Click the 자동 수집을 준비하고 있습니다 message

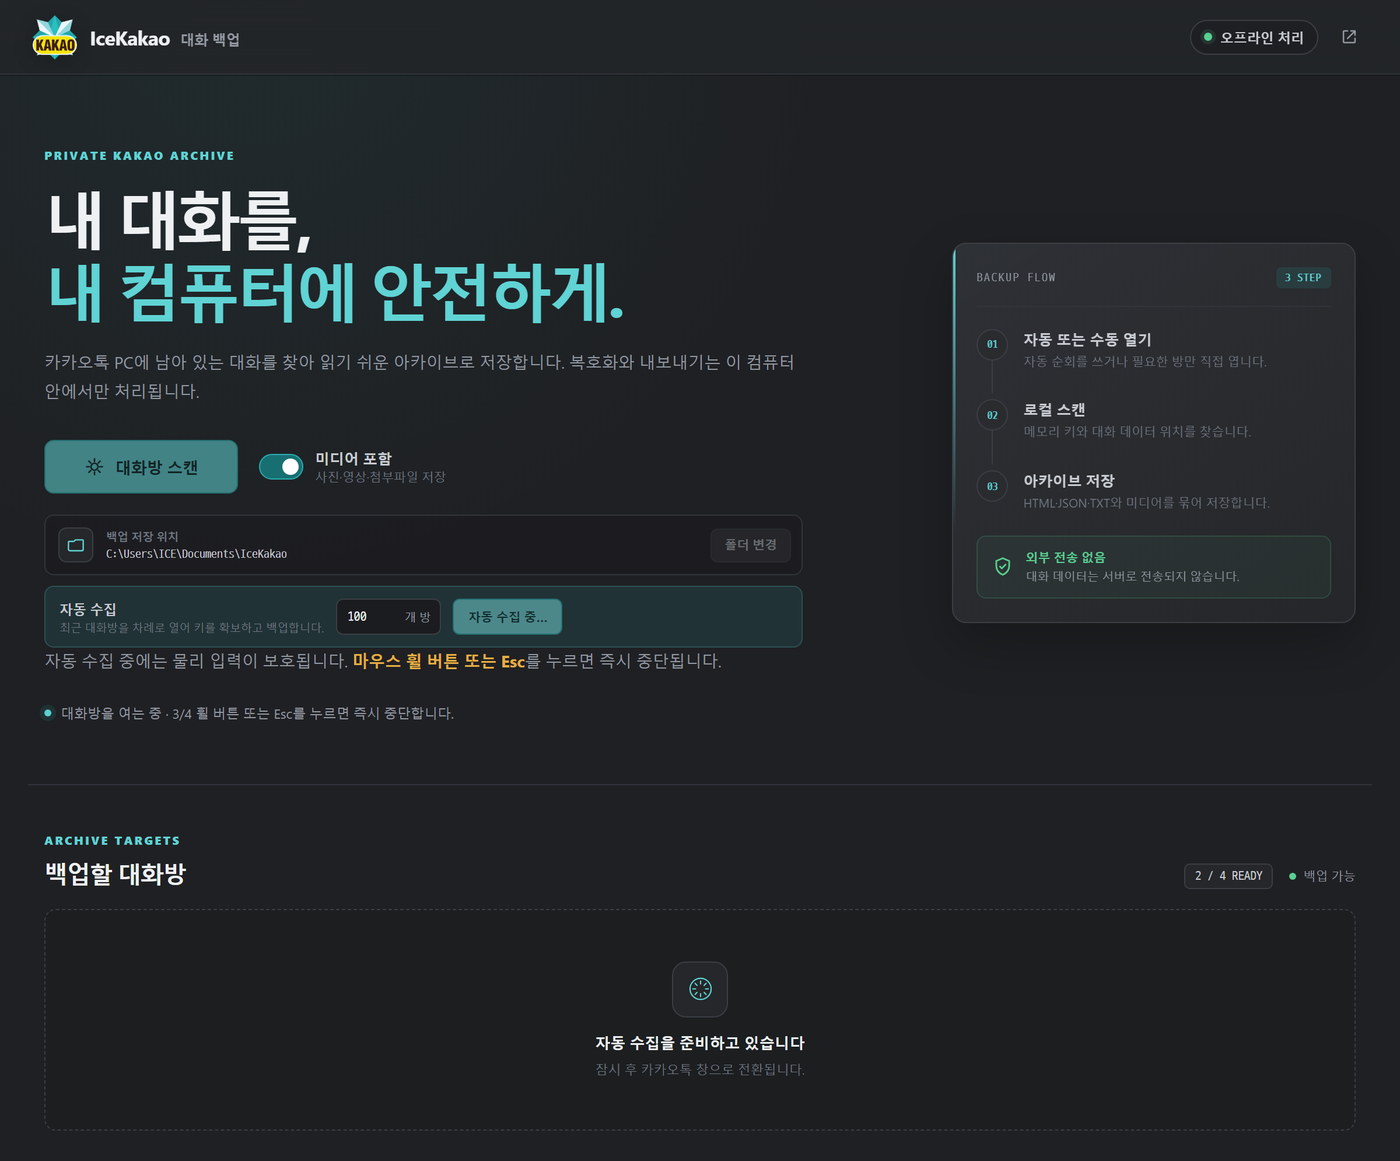tap(700, 1043)
